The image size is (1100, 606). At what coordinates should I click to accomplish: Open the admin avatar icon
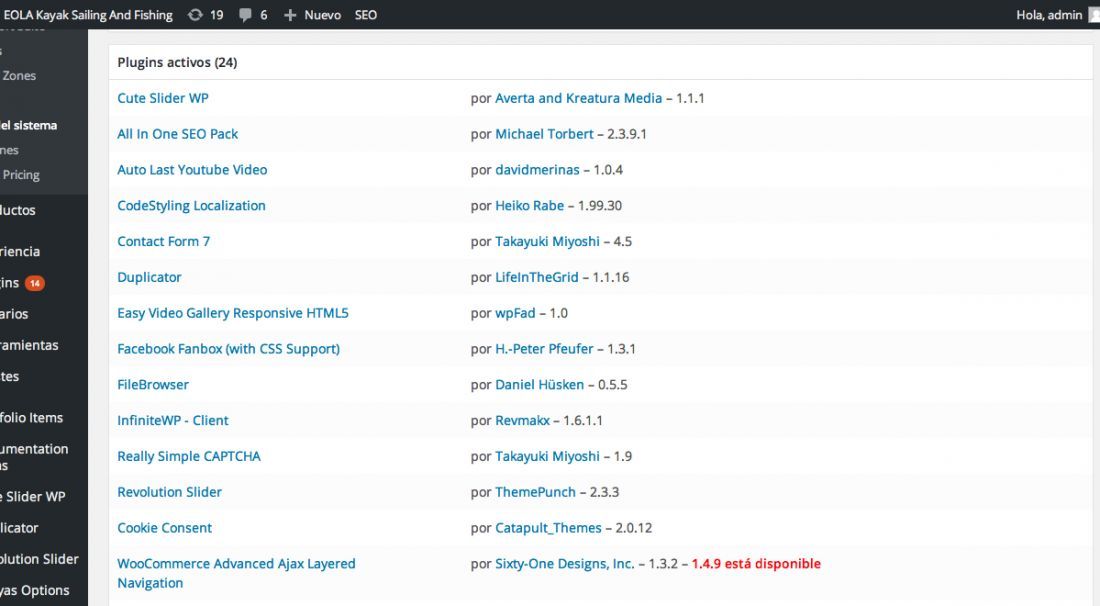coord(1094,15)
